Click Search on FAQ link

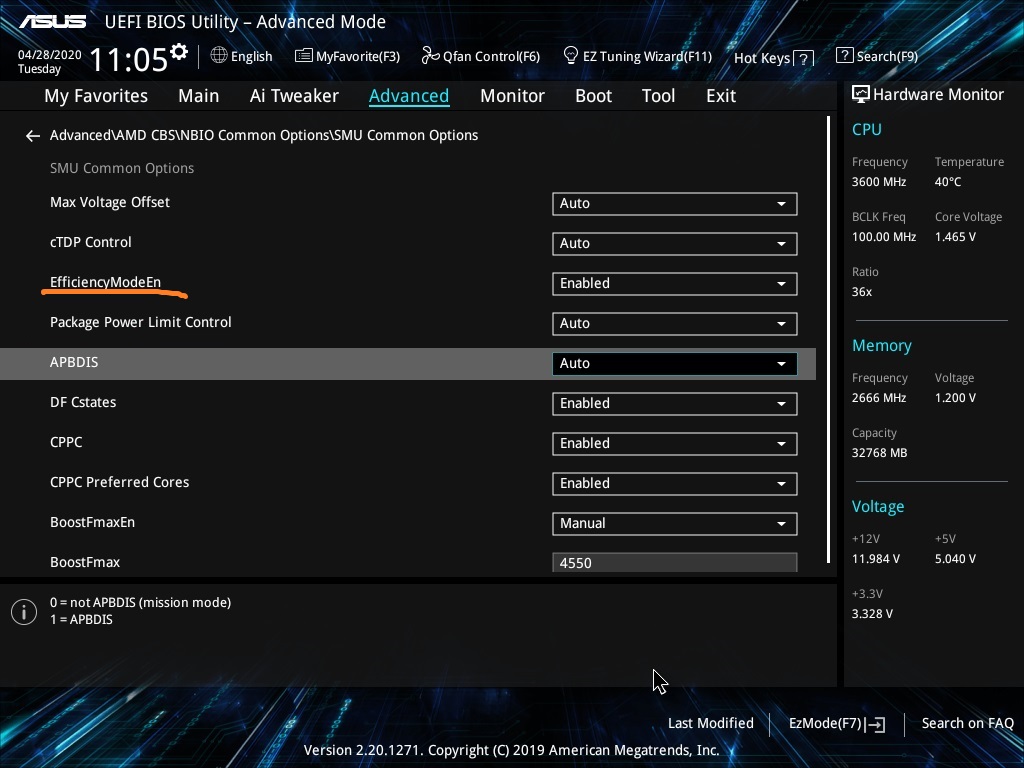point(968,724)
